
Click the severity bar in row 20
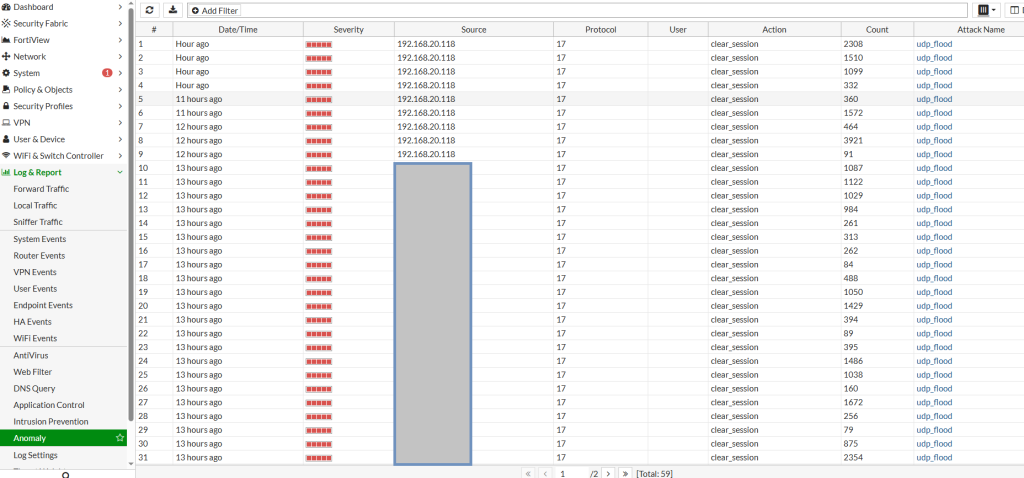319,306
